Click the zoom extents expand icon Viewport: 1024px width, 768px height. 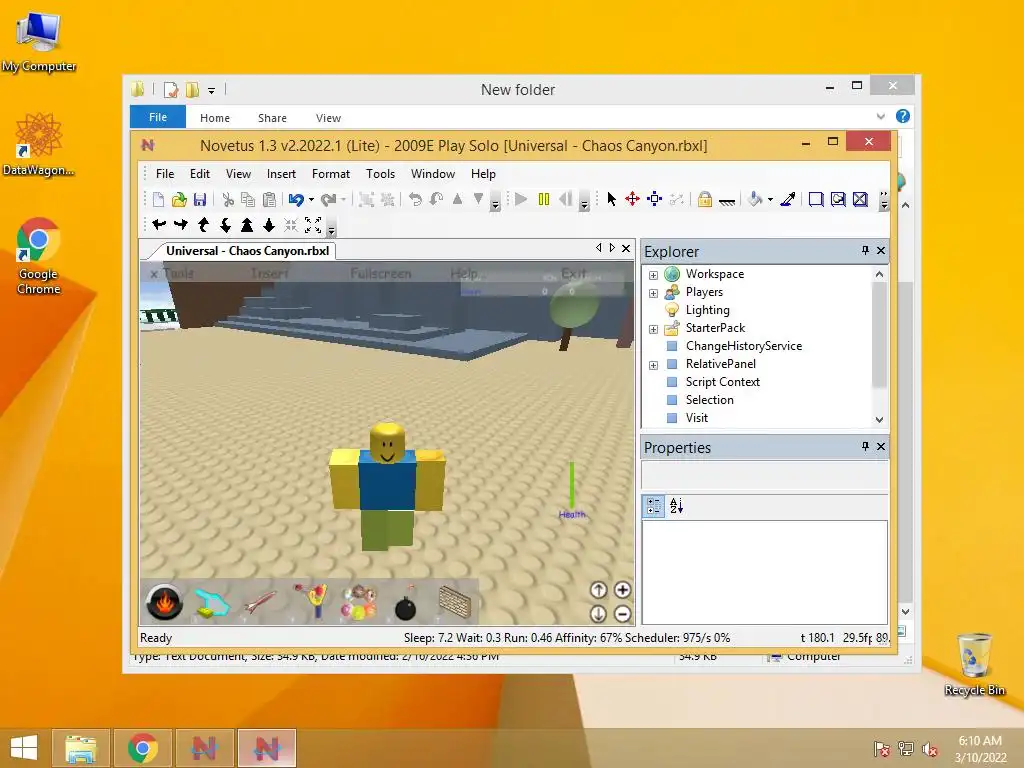(x=313, y=225)
